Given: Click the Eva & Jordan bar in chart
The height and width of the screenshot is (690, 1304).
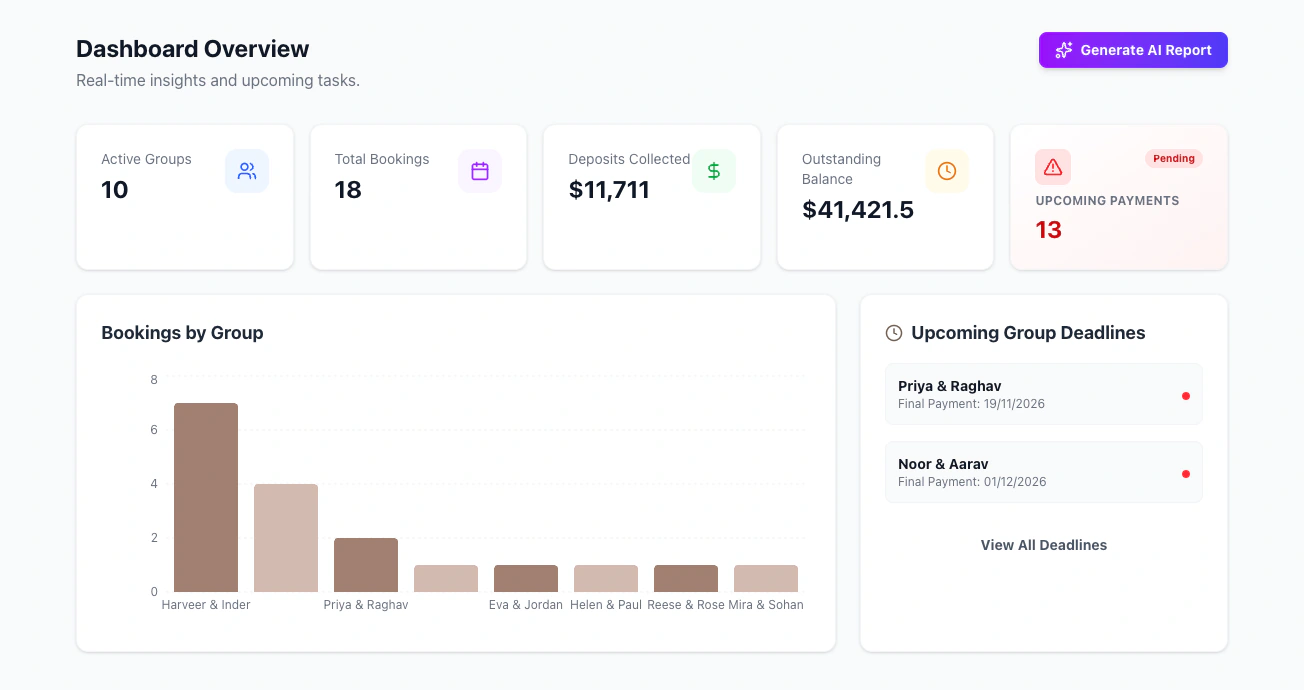Looking at the screenshot, I should coord(526,578).
